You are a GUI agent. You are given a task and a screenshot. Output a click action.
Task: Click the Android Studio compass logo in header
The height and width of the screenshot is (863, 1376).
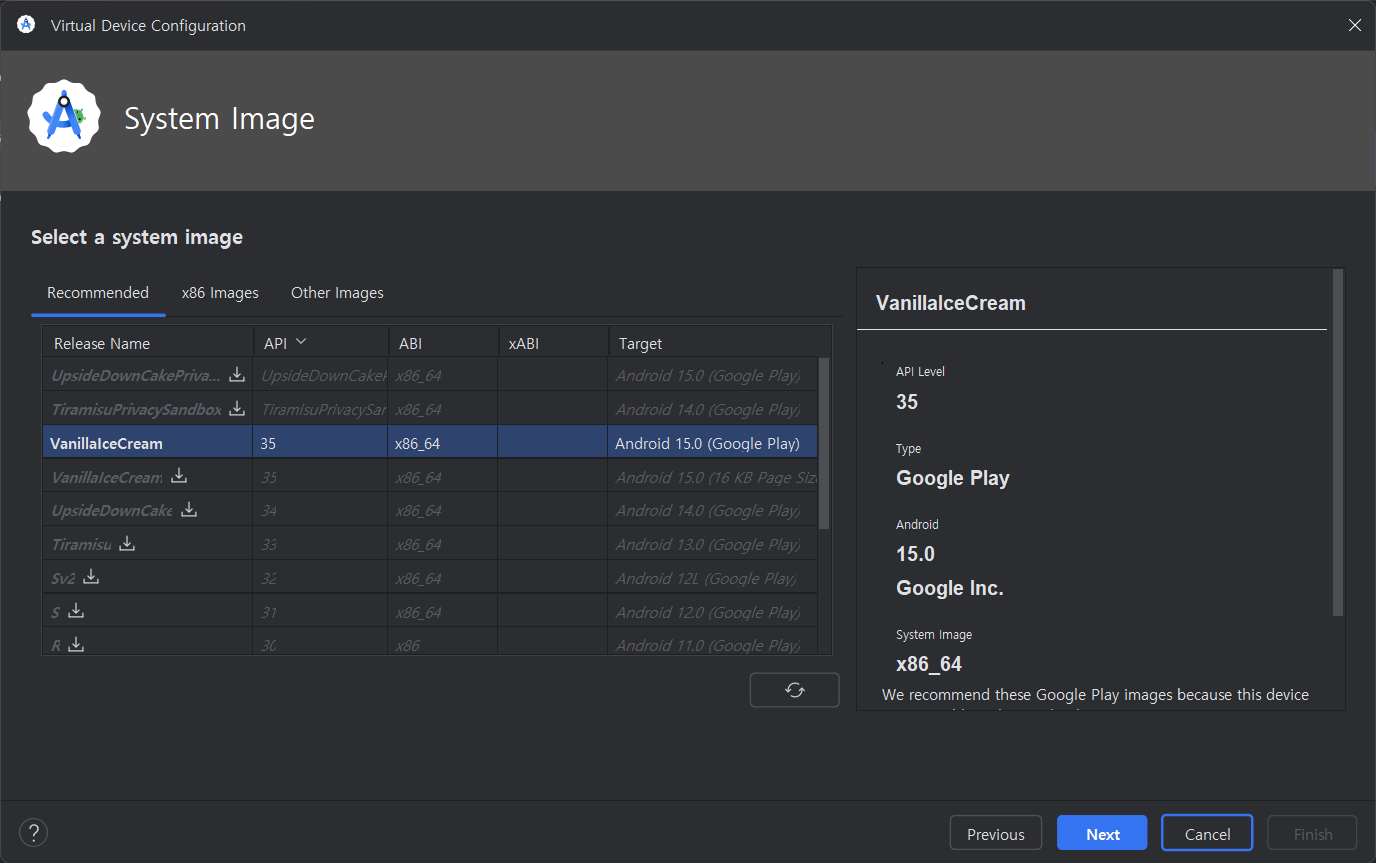click(x=64, y=117)
